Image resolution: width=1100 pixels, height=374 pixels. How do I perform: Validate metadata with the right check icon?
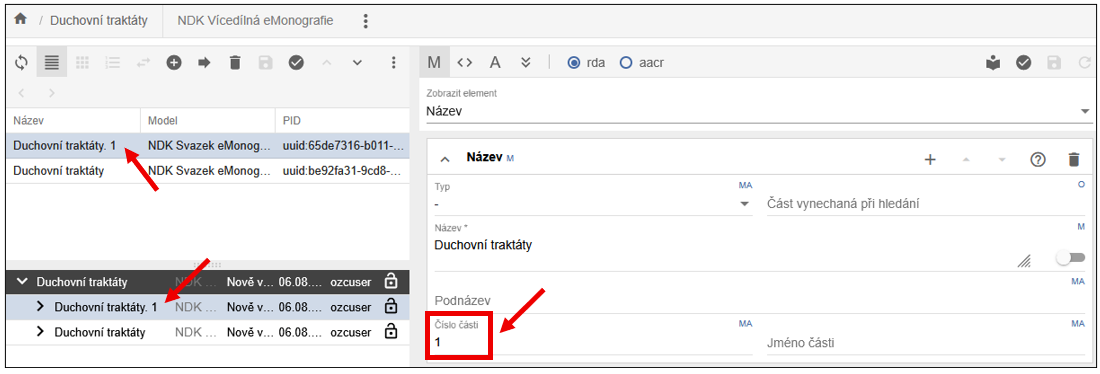(x=1024, y=63)
